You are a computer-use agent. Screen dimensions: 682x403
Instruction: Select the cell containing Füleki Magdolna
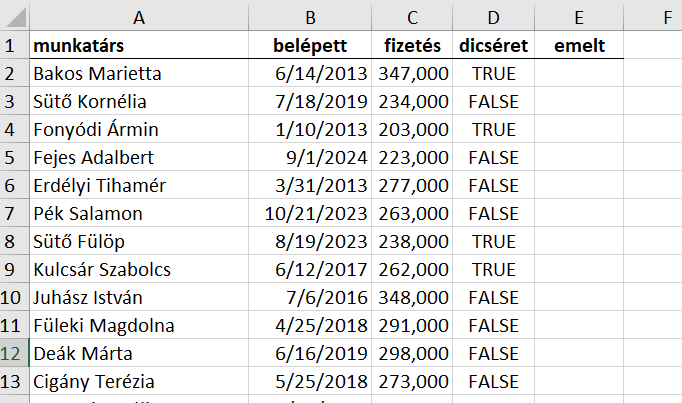139,326
